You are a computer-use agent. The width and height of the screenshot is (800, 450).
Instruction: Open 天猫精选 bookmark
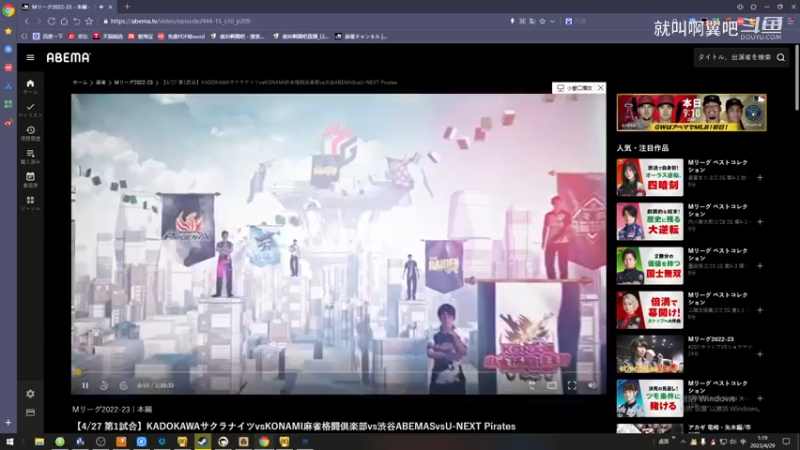[x=108, y=37]
